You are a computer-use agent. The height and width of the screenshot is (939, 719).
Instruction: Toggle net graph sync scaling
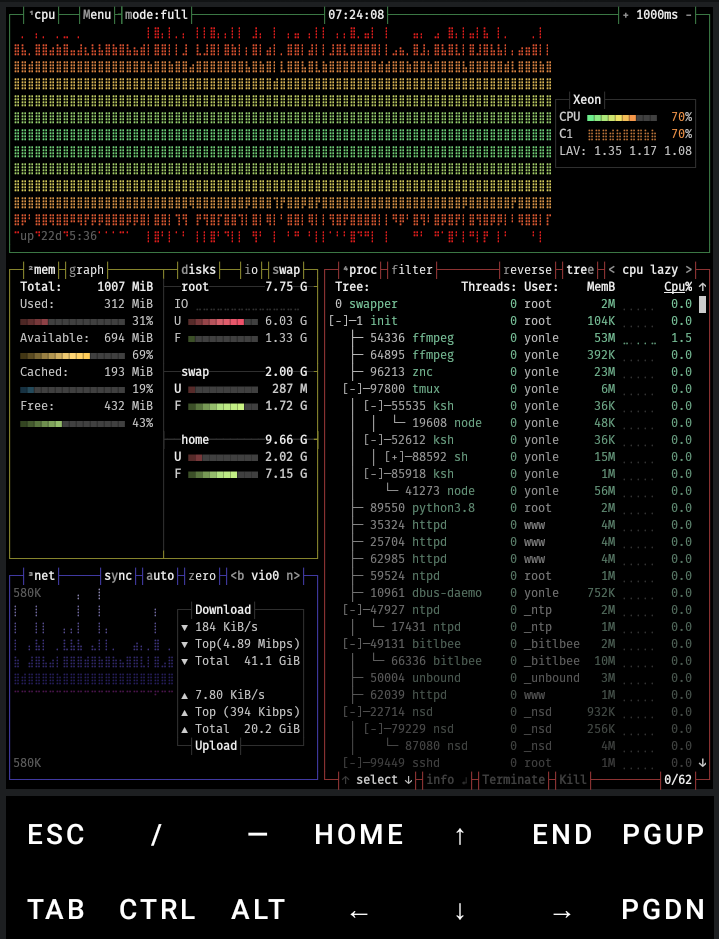(x=118, y=576)
